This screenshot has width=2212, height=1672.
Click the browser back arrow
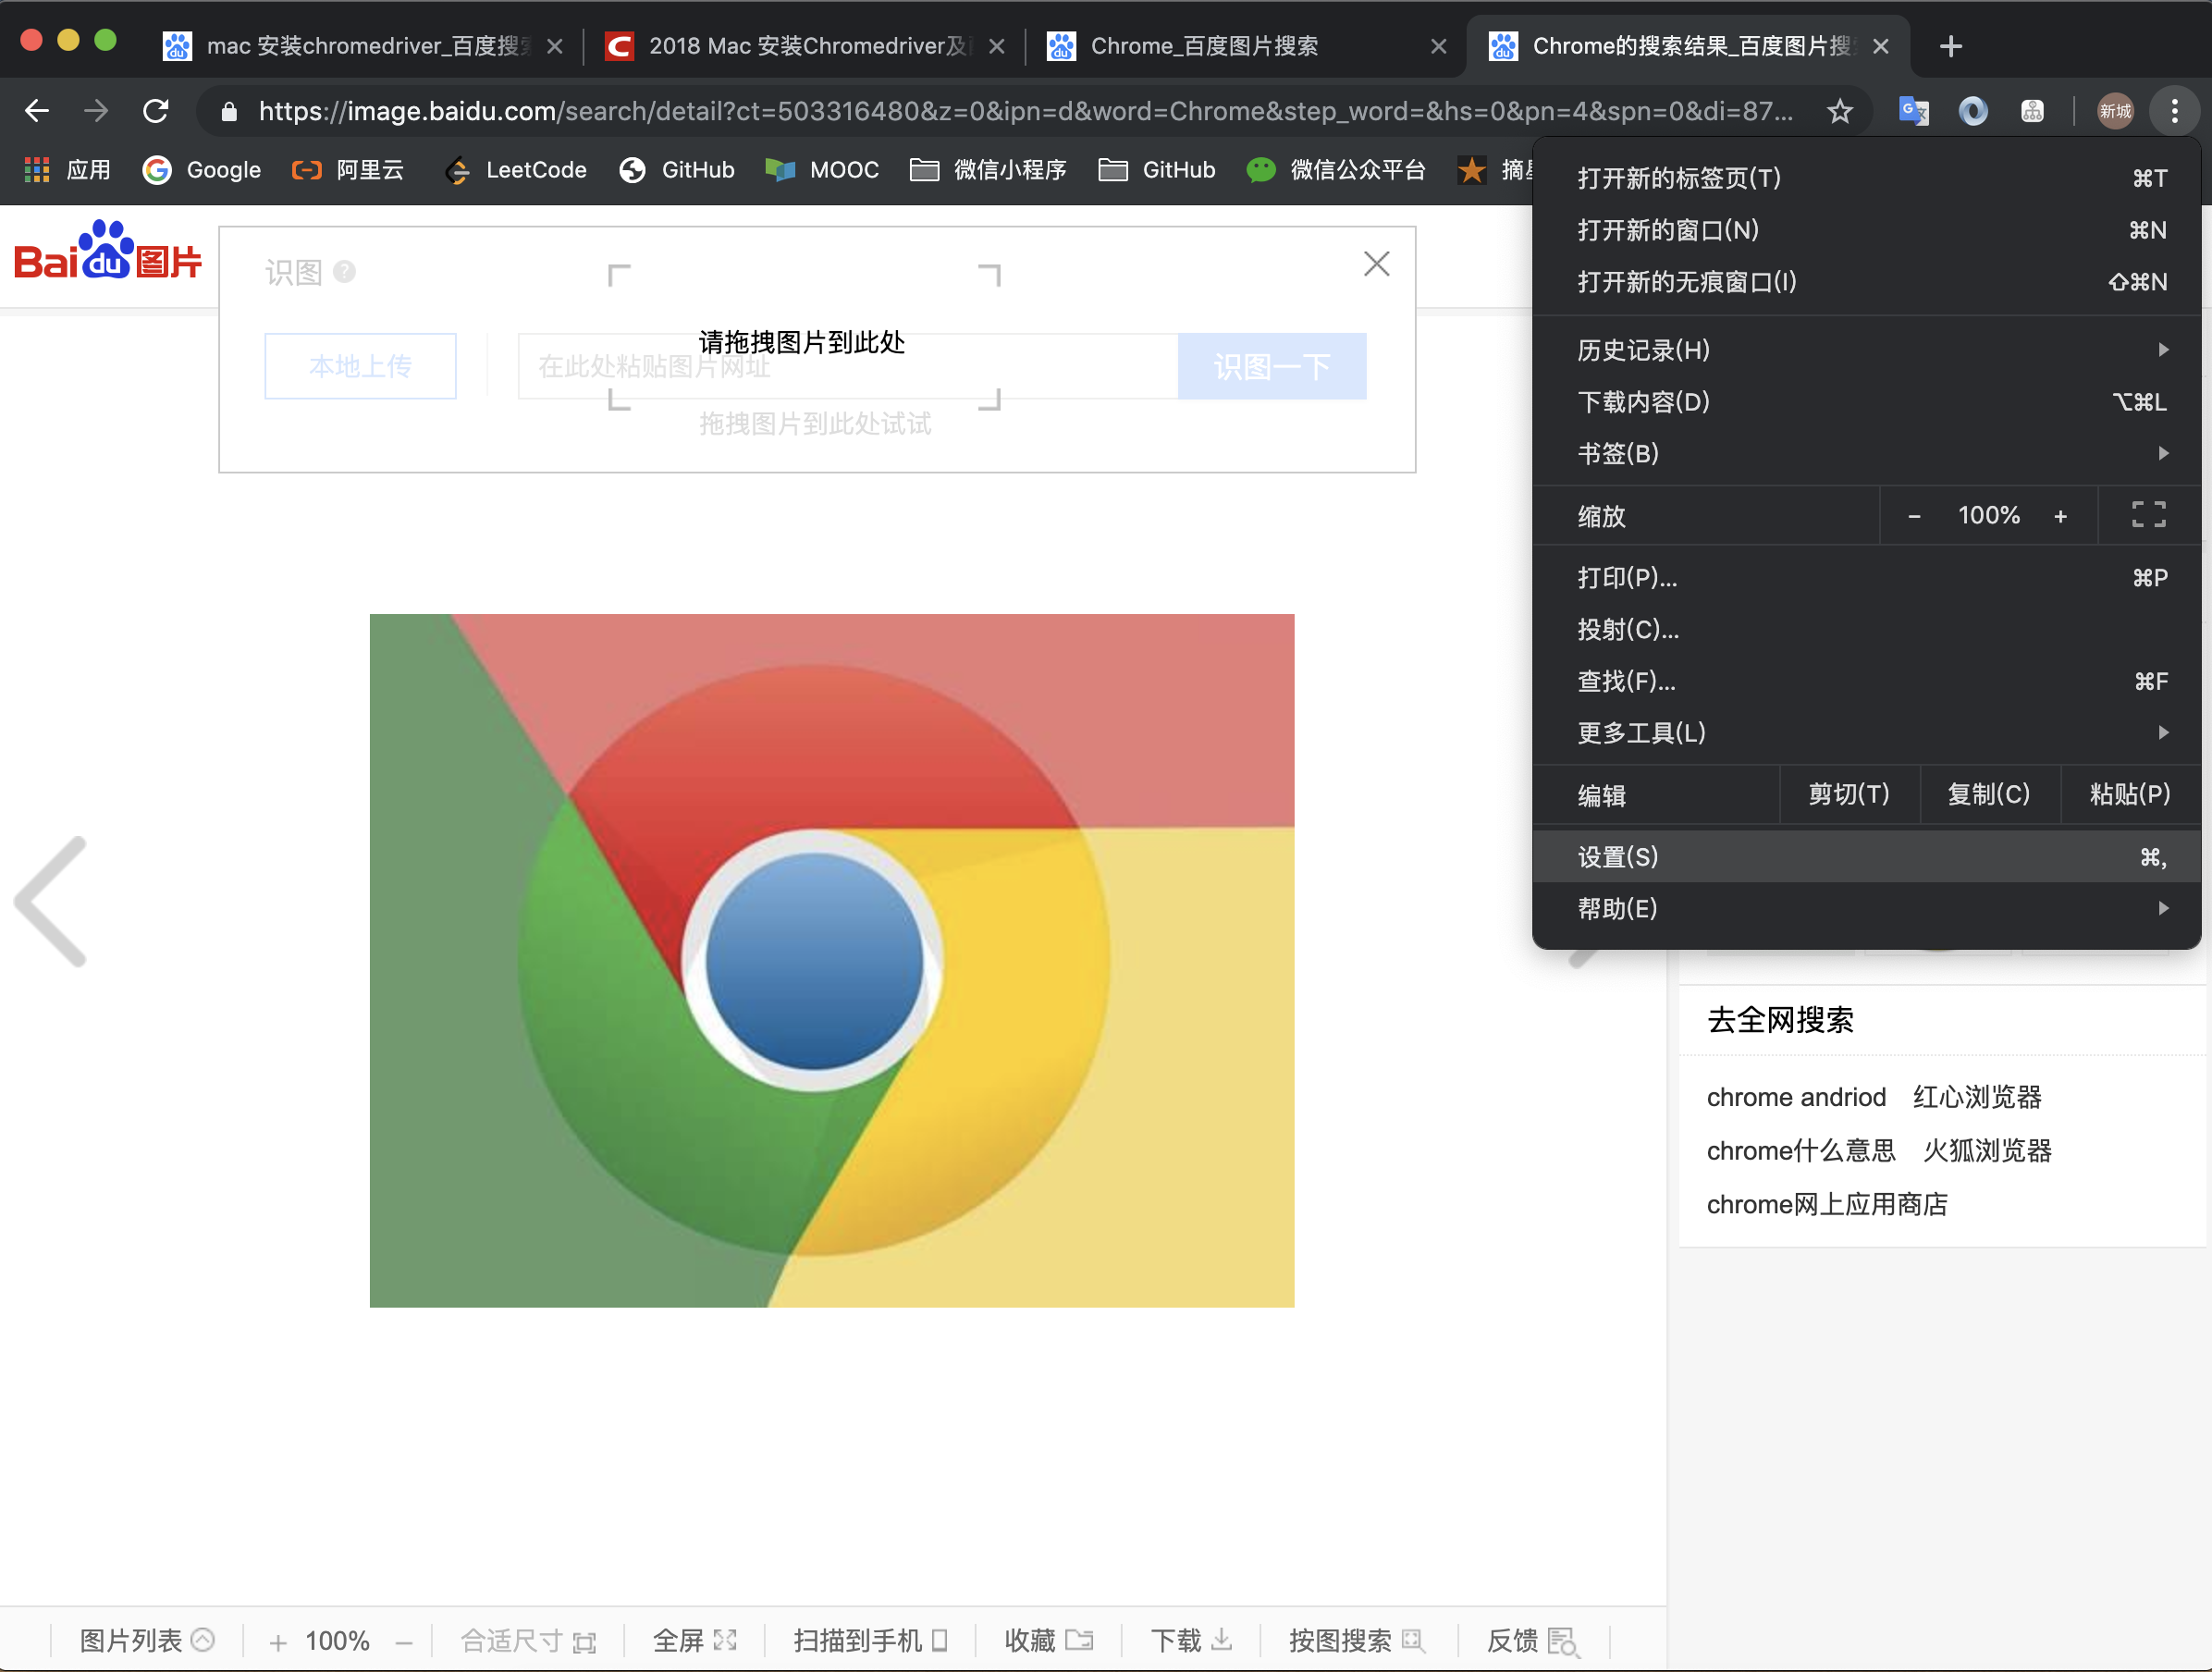coord(37,110)
